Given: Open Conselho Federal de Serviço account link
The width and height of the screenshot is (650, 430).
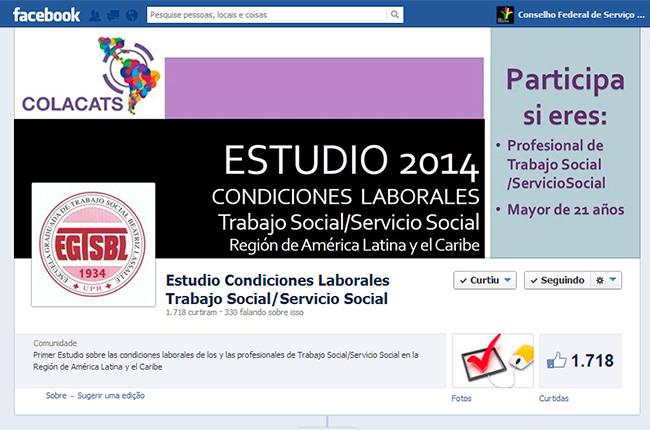Looking at the screenshot, I should (x=581, y=15).
